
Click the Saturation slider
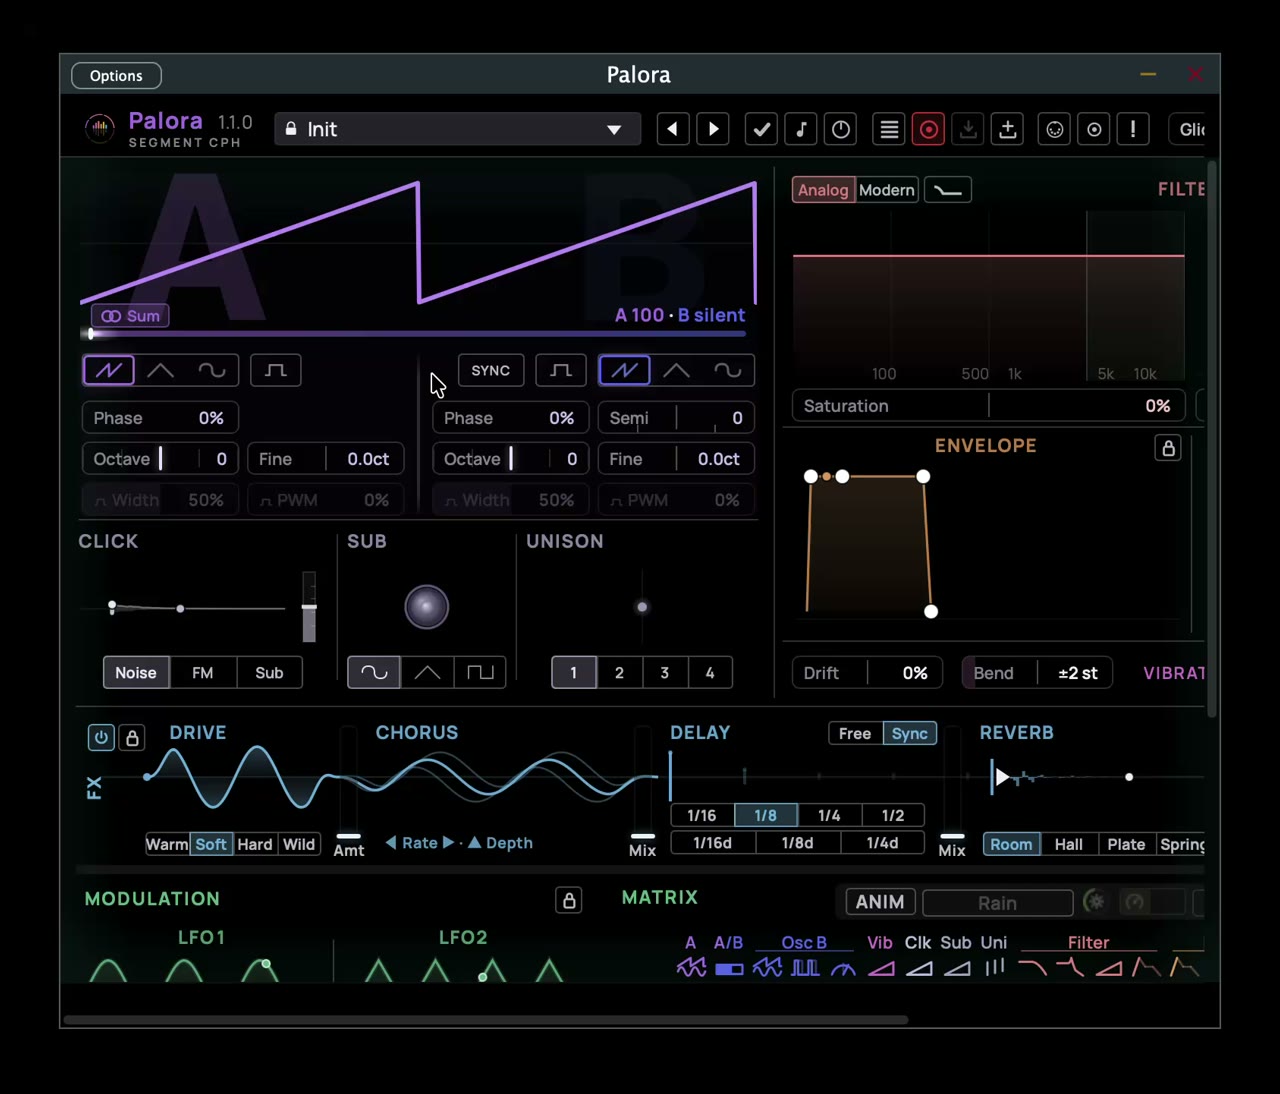click(x=989, y=406)
